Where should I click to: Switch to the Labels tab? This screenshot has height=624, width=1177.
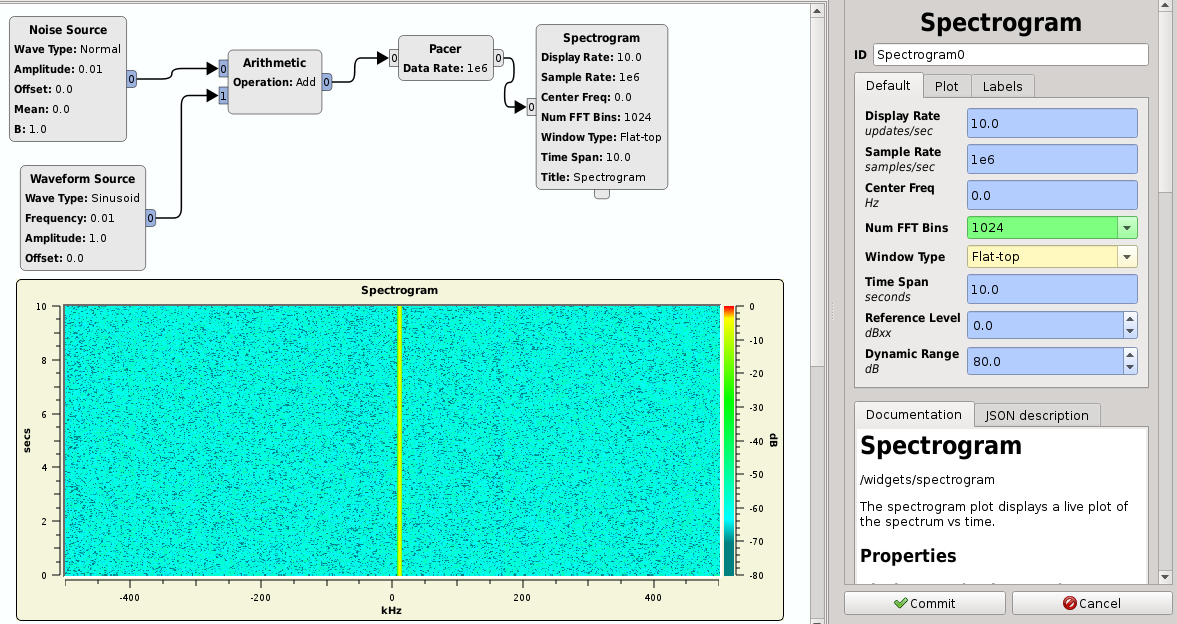[1002, 86]
